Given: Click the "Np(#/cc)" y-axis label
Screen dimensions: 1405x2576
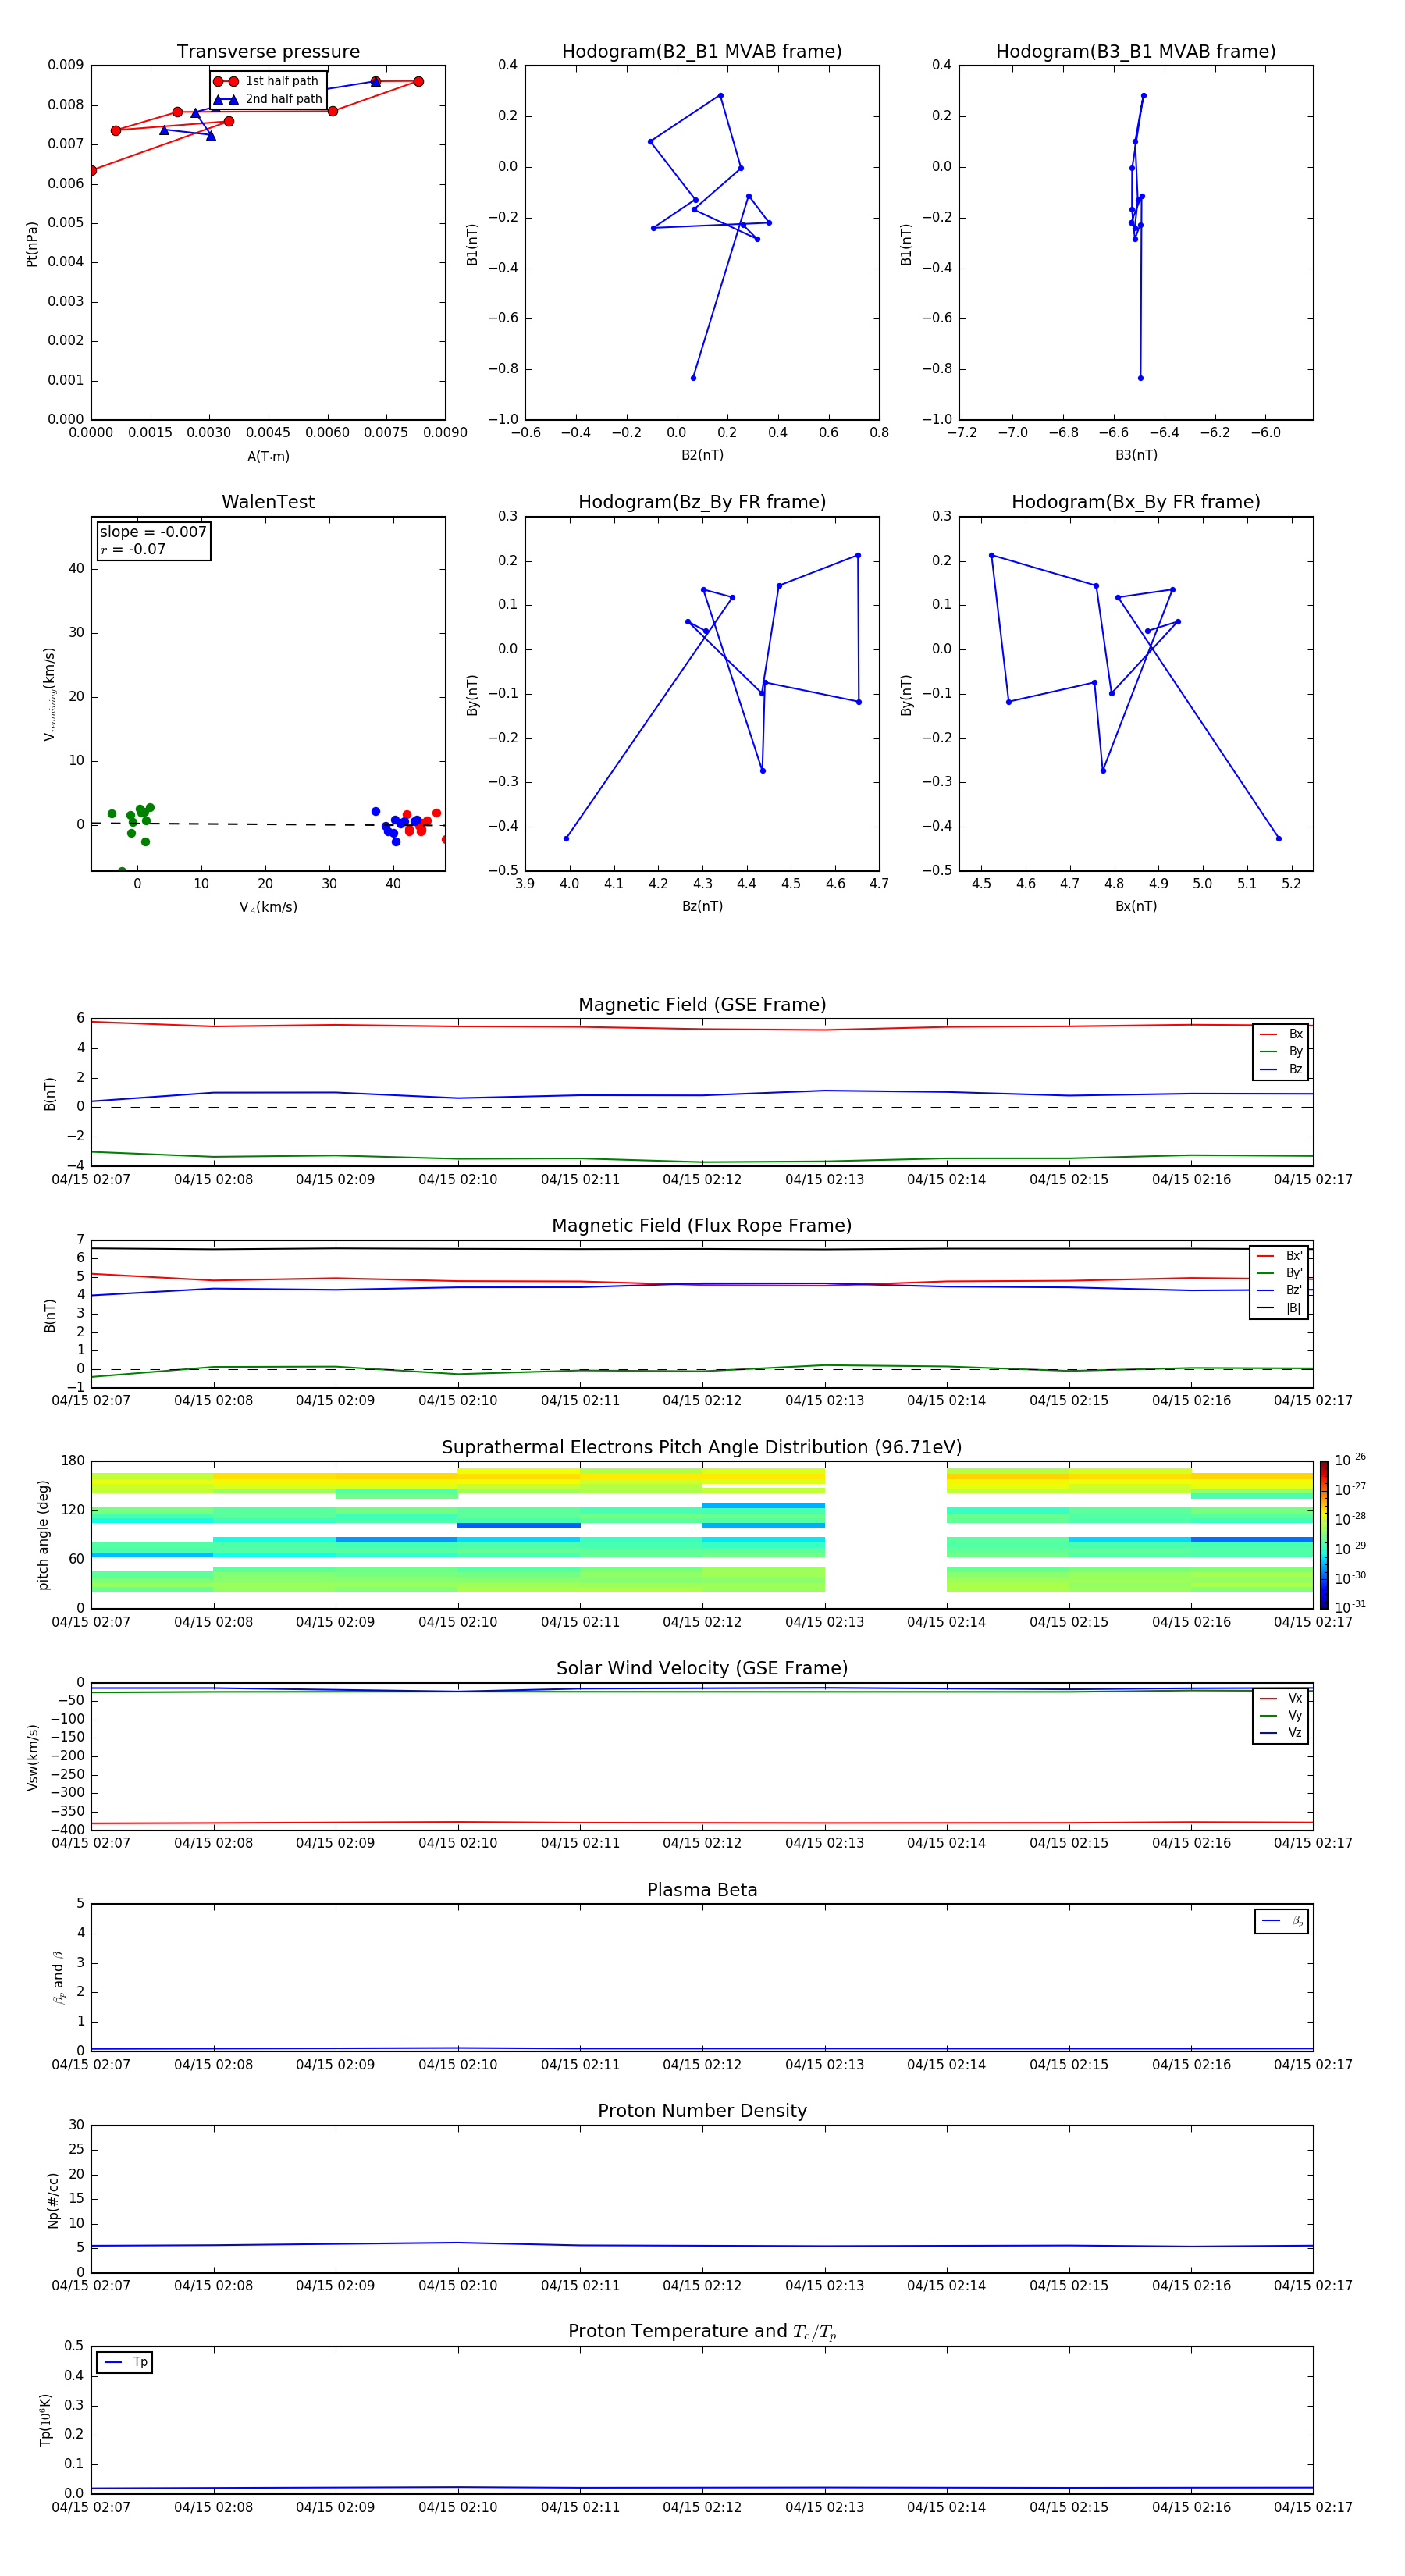Looking at the screenshot, I should pyautogui.click(x=53, y=2200).
